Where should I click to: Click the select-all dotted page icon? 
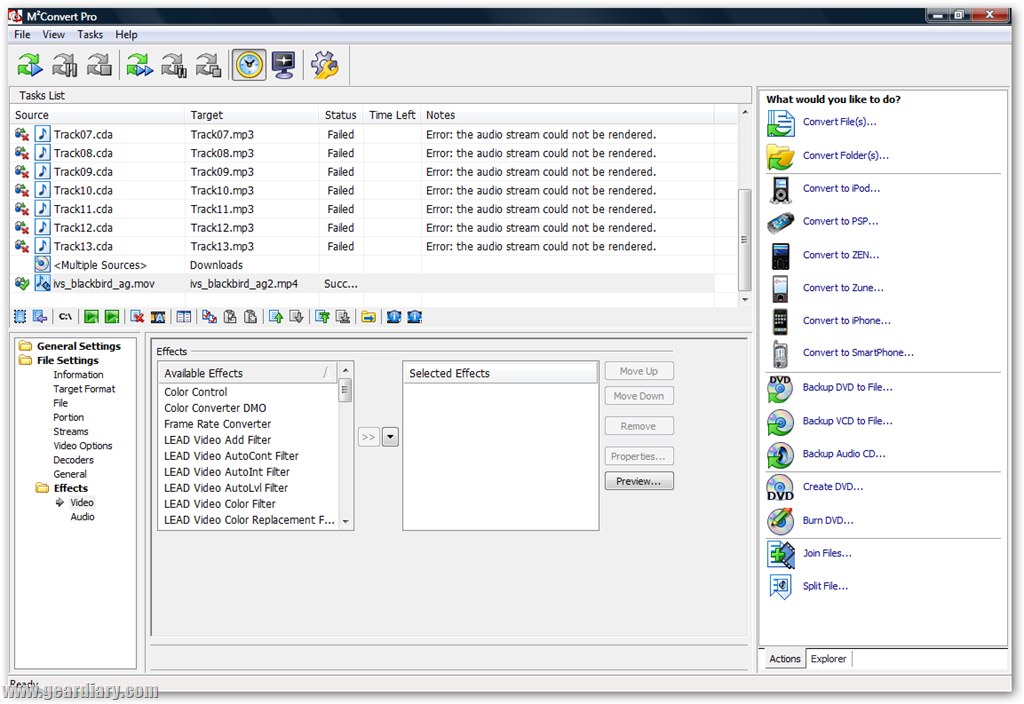pyautogui.click(x=20, y=317)
